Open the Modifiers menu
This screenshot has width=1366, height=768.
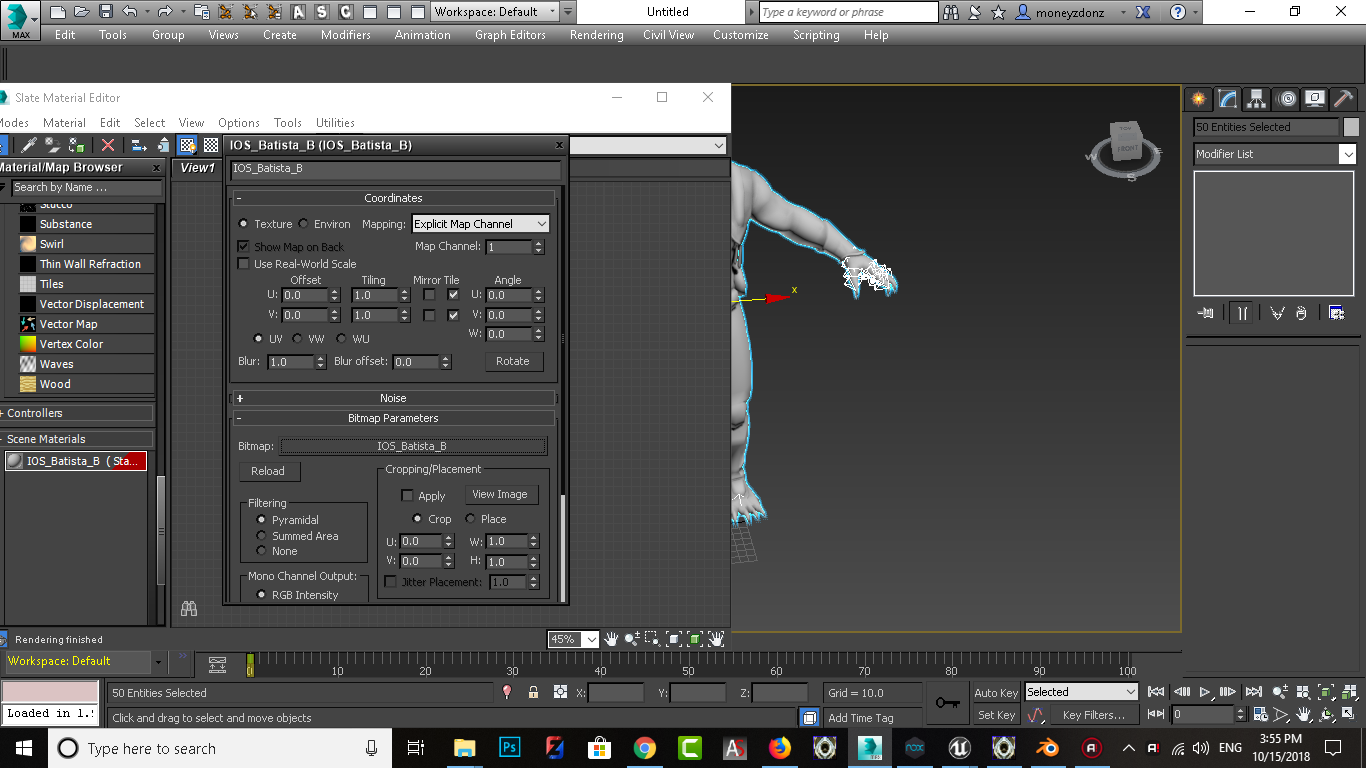[x=346, y=35]
